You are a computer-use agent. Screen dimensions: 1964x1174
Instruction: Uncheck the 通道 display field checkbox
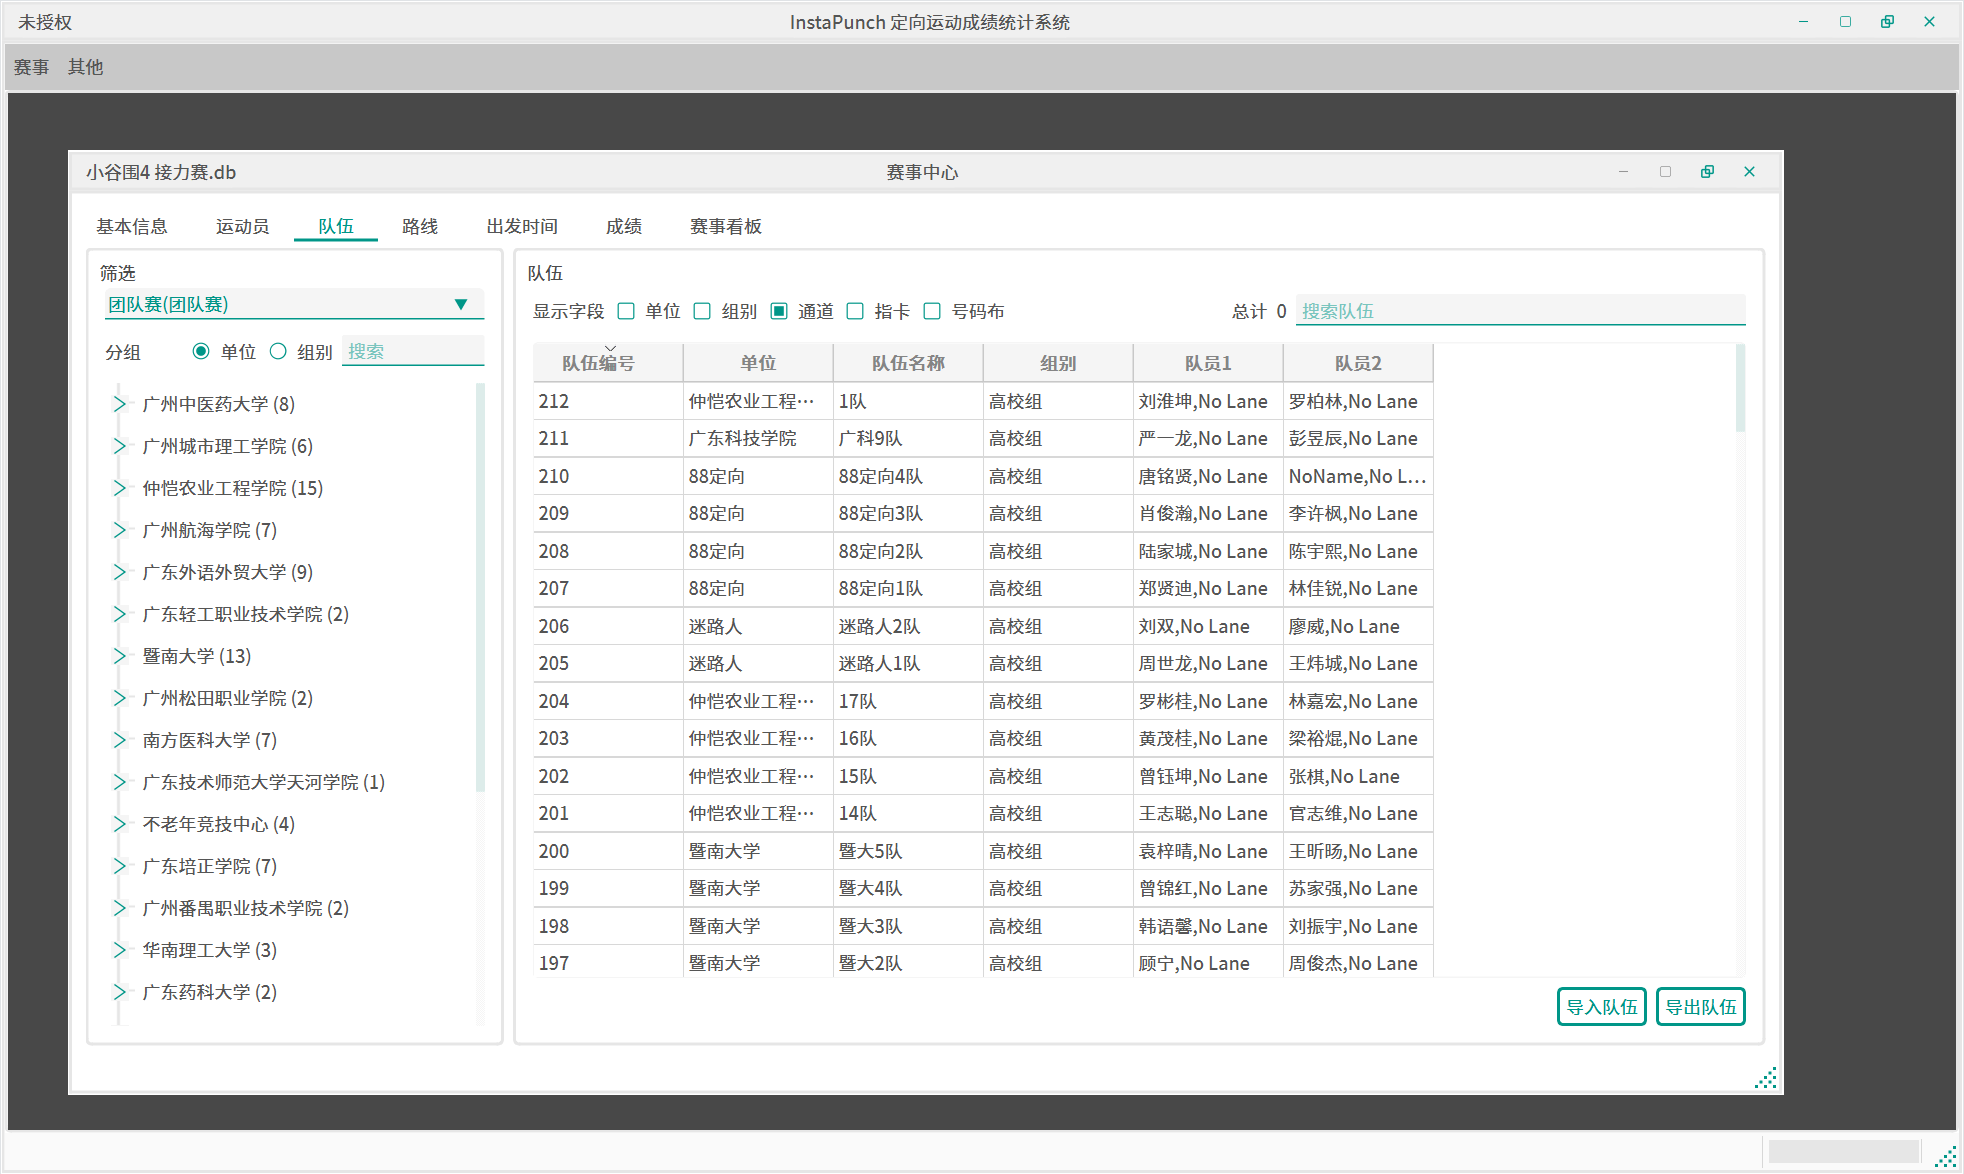coord(779,311)
